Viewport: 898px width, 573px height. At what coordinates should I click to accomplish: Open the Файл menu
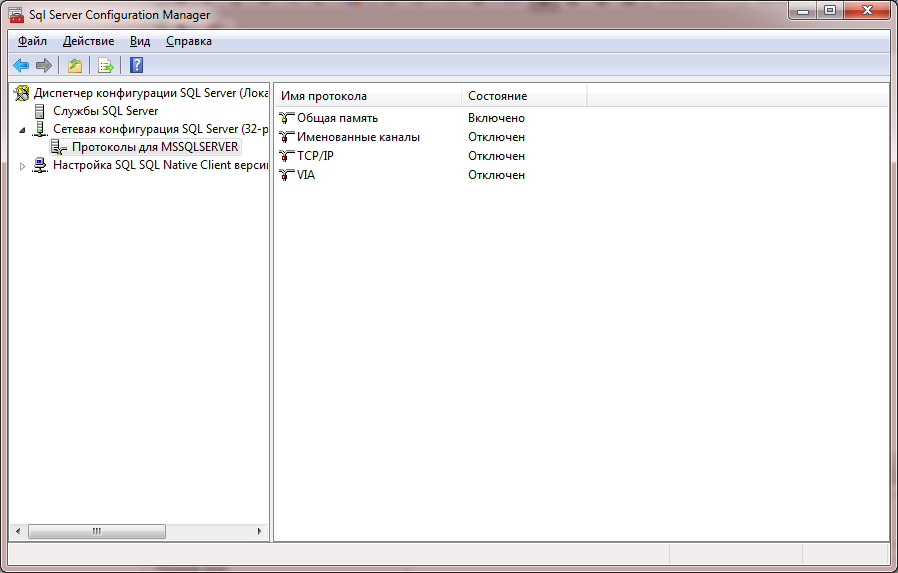(x=32, y=41)
